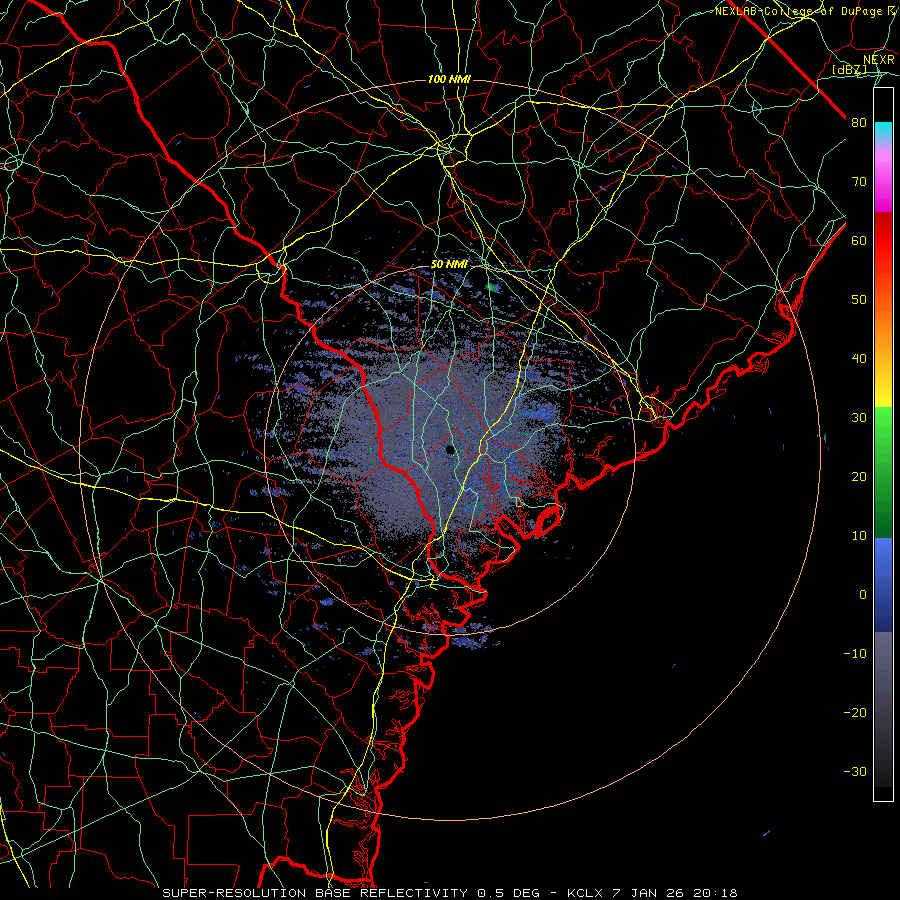This screenshot has width=900, height=900.
Task: Click the 80 value on the dBZ scale
Action: 859,123
